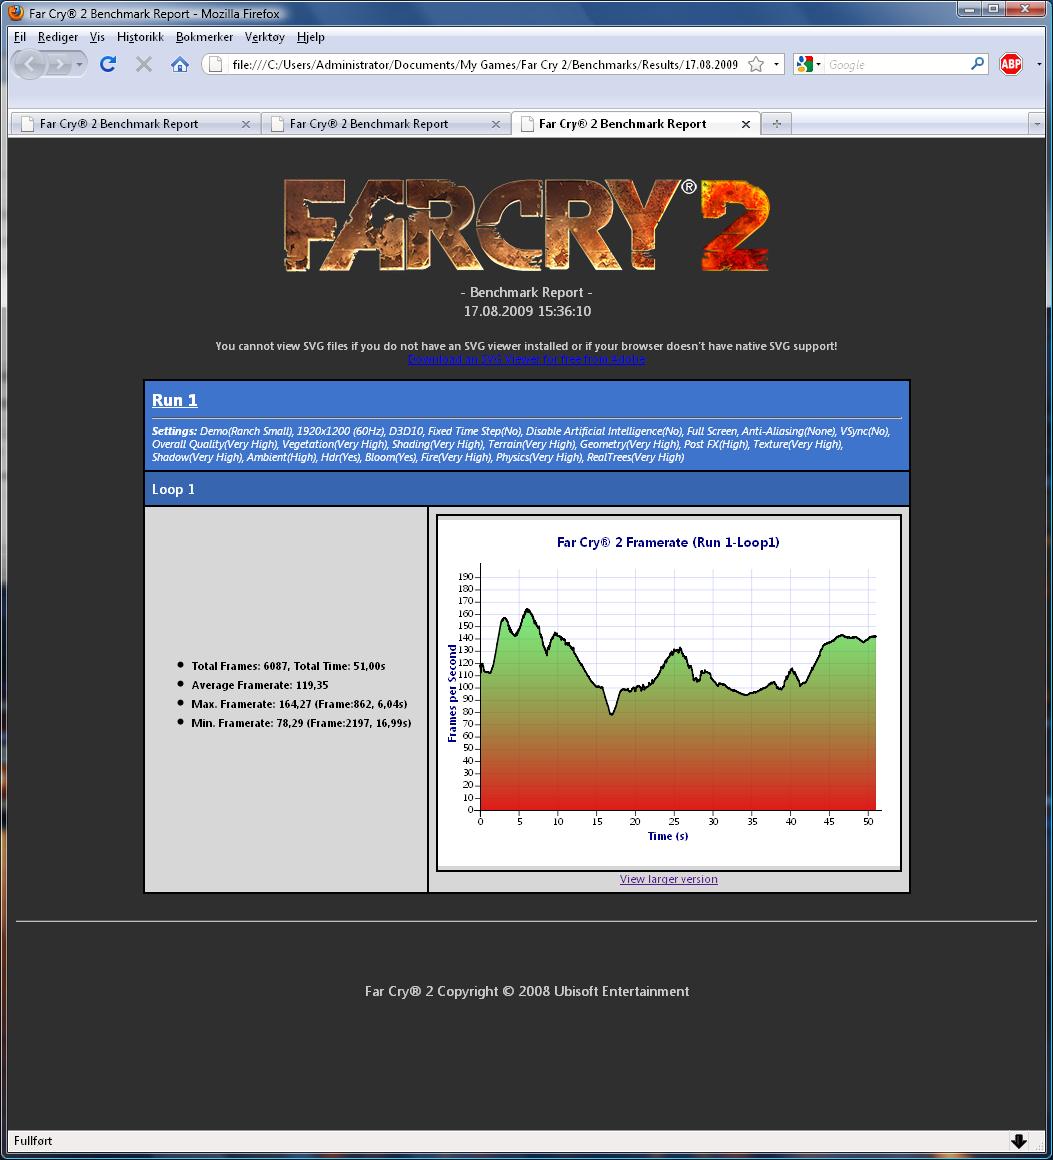Open the Google search engine selector
This screenshot has height=1160, width=1053.
click(x=808, y=64)
